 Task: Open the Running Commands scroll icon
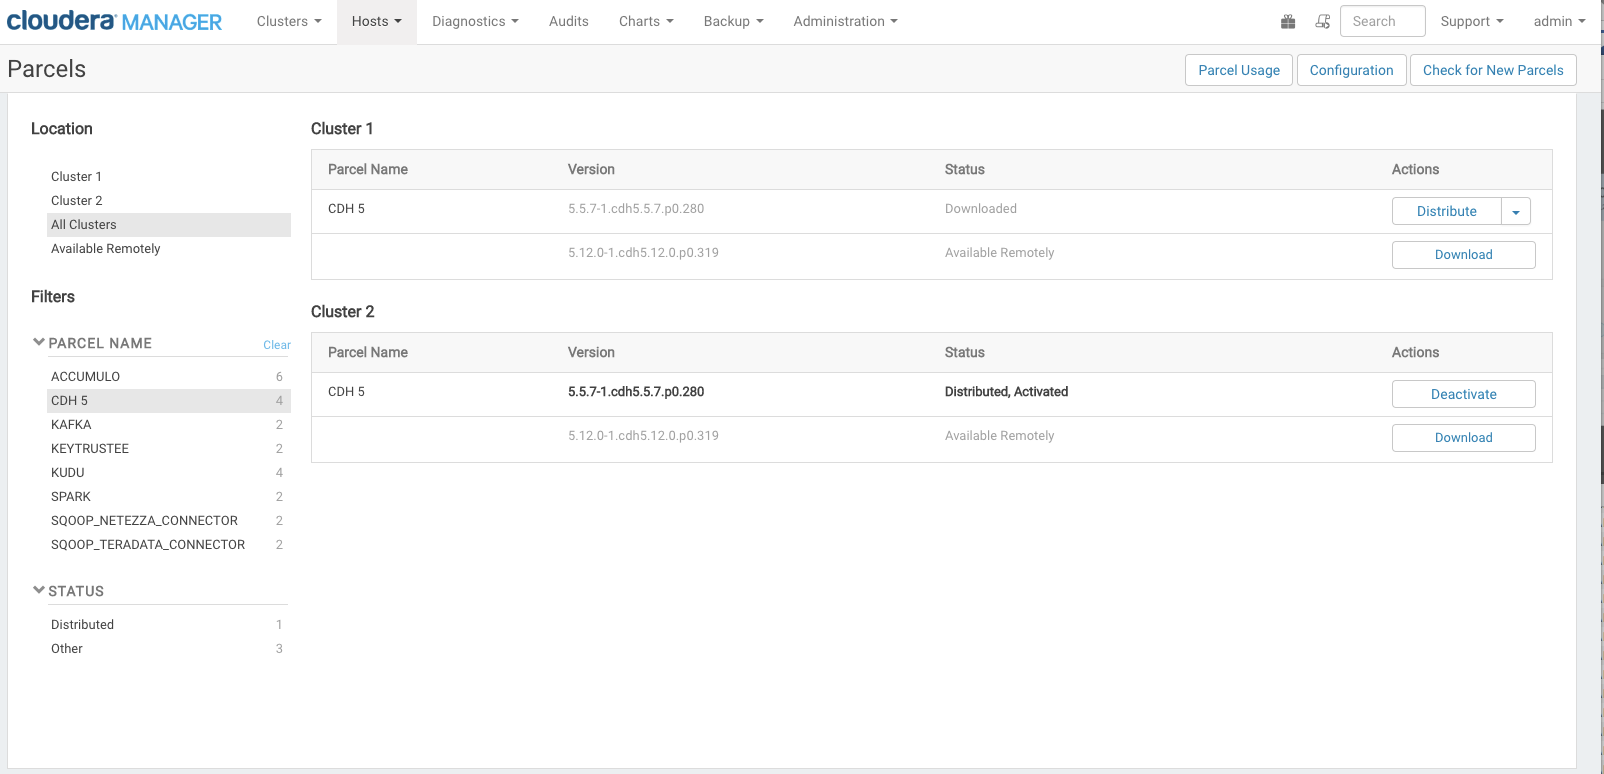click(1322, 21)
